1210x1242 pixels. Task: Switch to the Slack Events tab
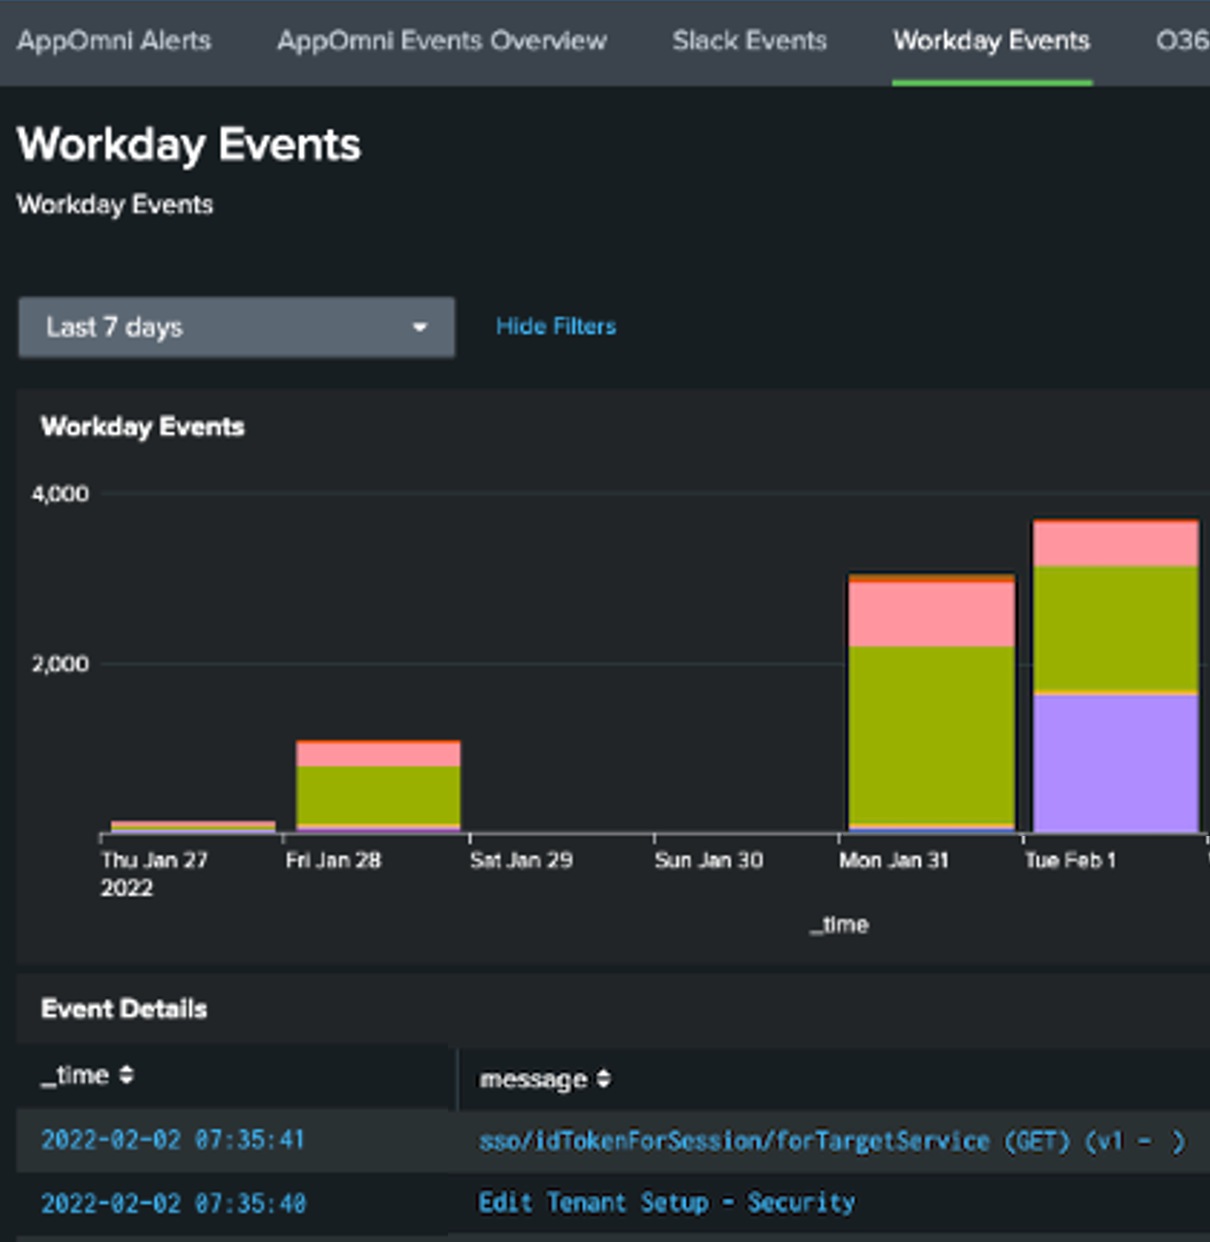pyautogui.click(x=750, y=41)
